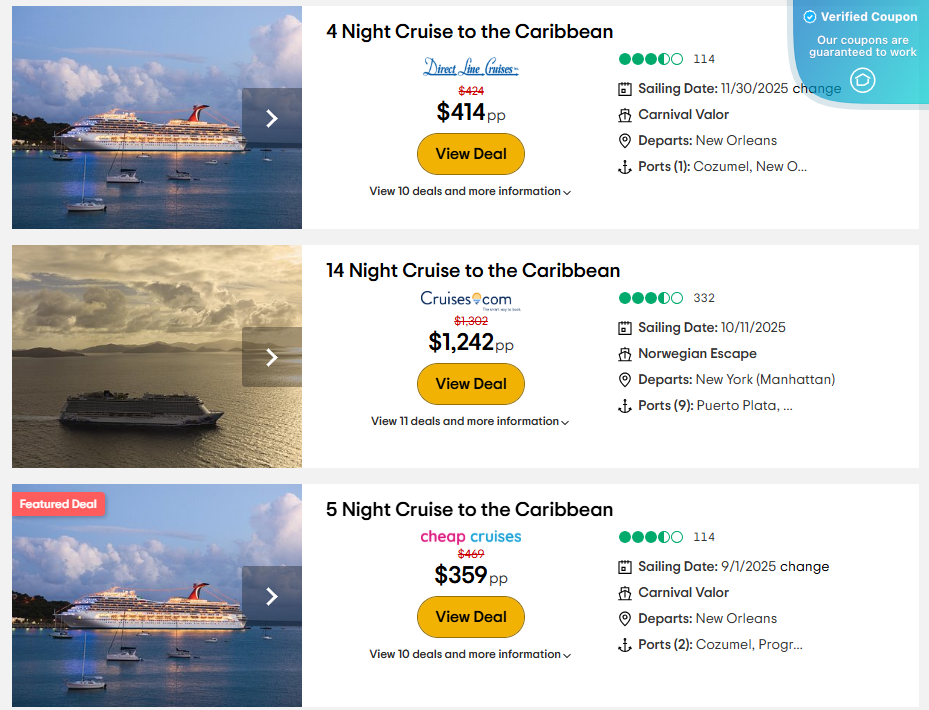Click the star rating for the Norwegian Escape cruise
929x710 pixels.
(x=651, y=297)
